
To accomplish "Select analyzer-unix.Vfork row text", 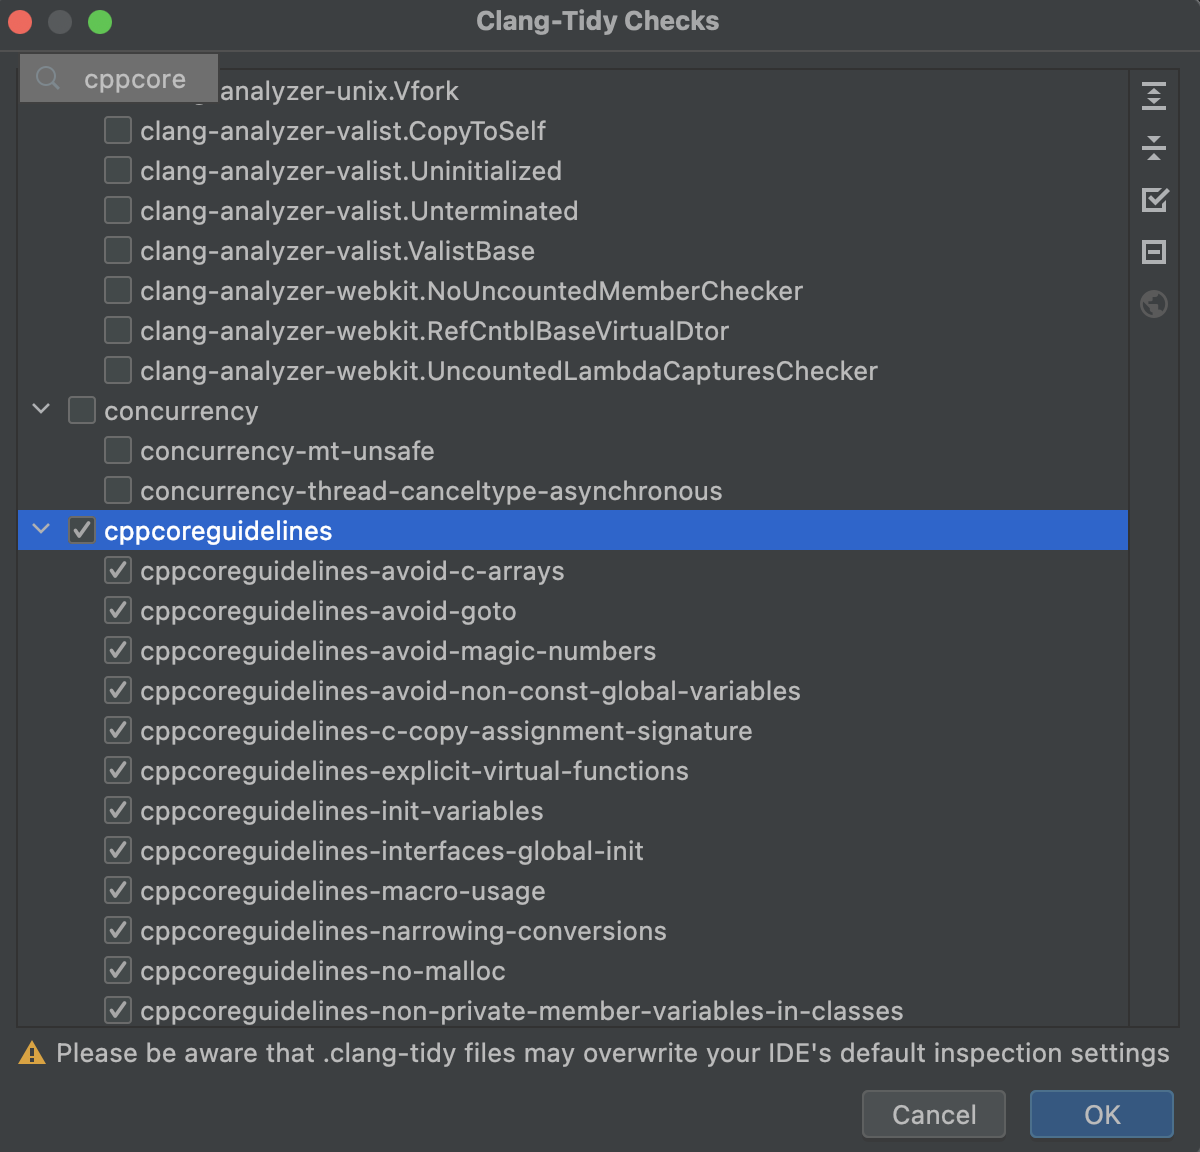I will pos(339,91).
